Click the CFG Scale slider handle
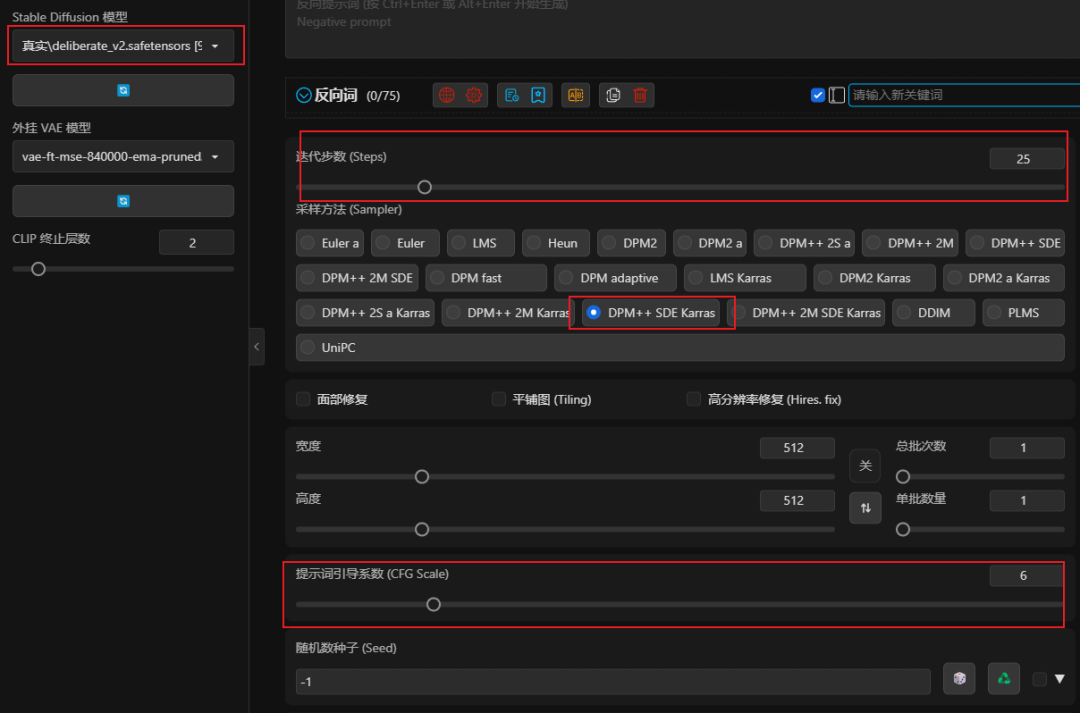The width and height of the screenshot is (1080, 713). point(433,604)
